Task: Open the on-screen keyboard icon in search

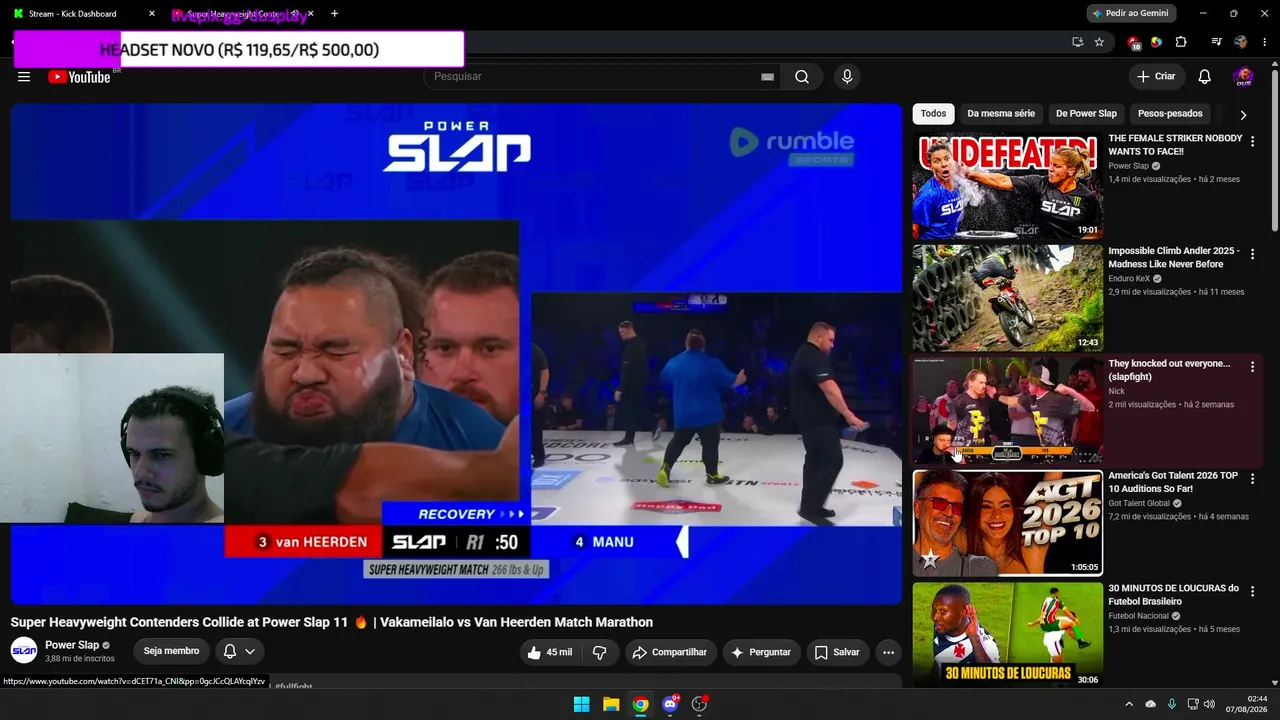Action: click(767, 77)
